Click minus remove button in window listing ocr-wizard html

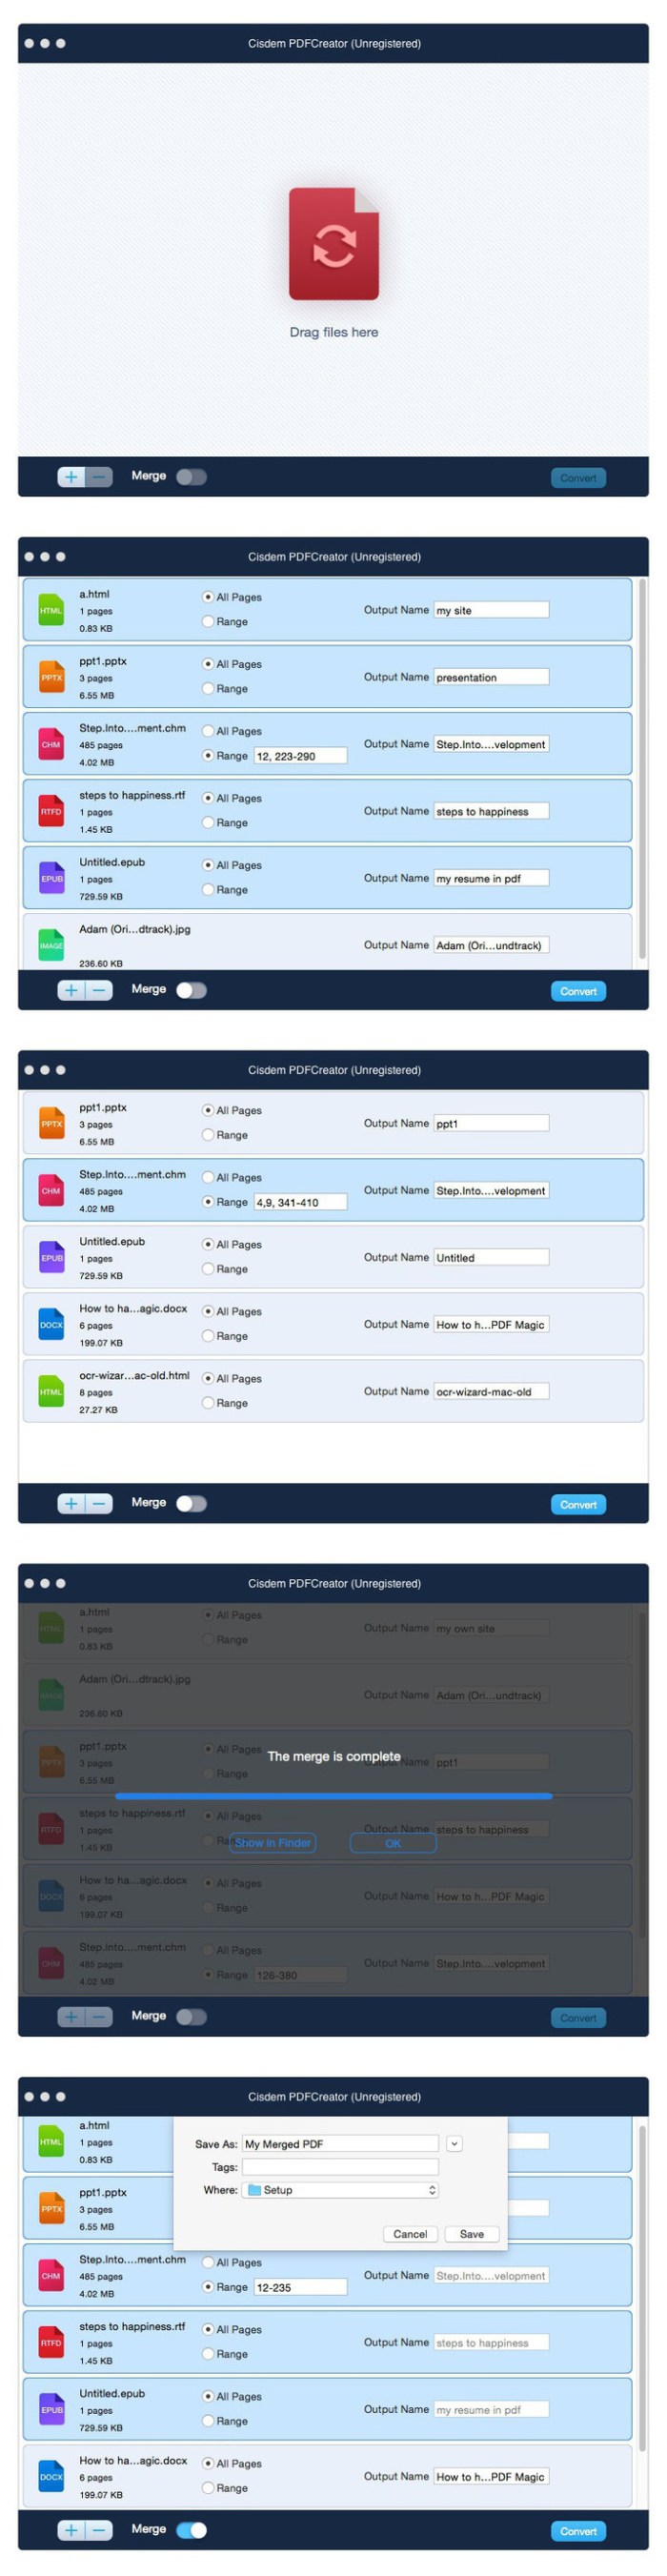tap(98, 1503)
